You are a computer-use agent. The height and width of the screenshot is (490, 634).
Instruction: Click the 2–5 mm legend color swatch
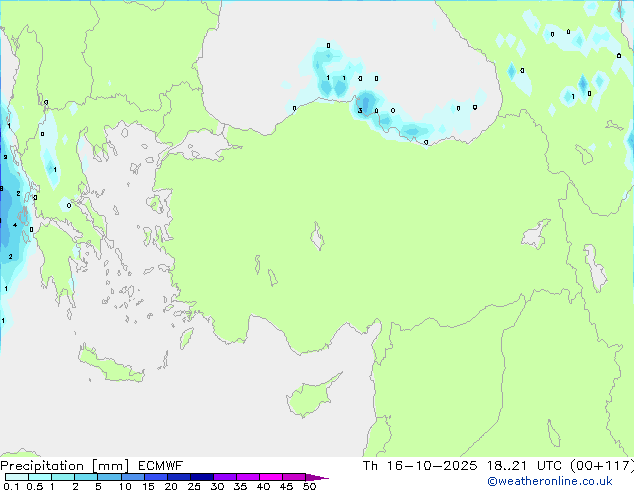pos(86,477)
